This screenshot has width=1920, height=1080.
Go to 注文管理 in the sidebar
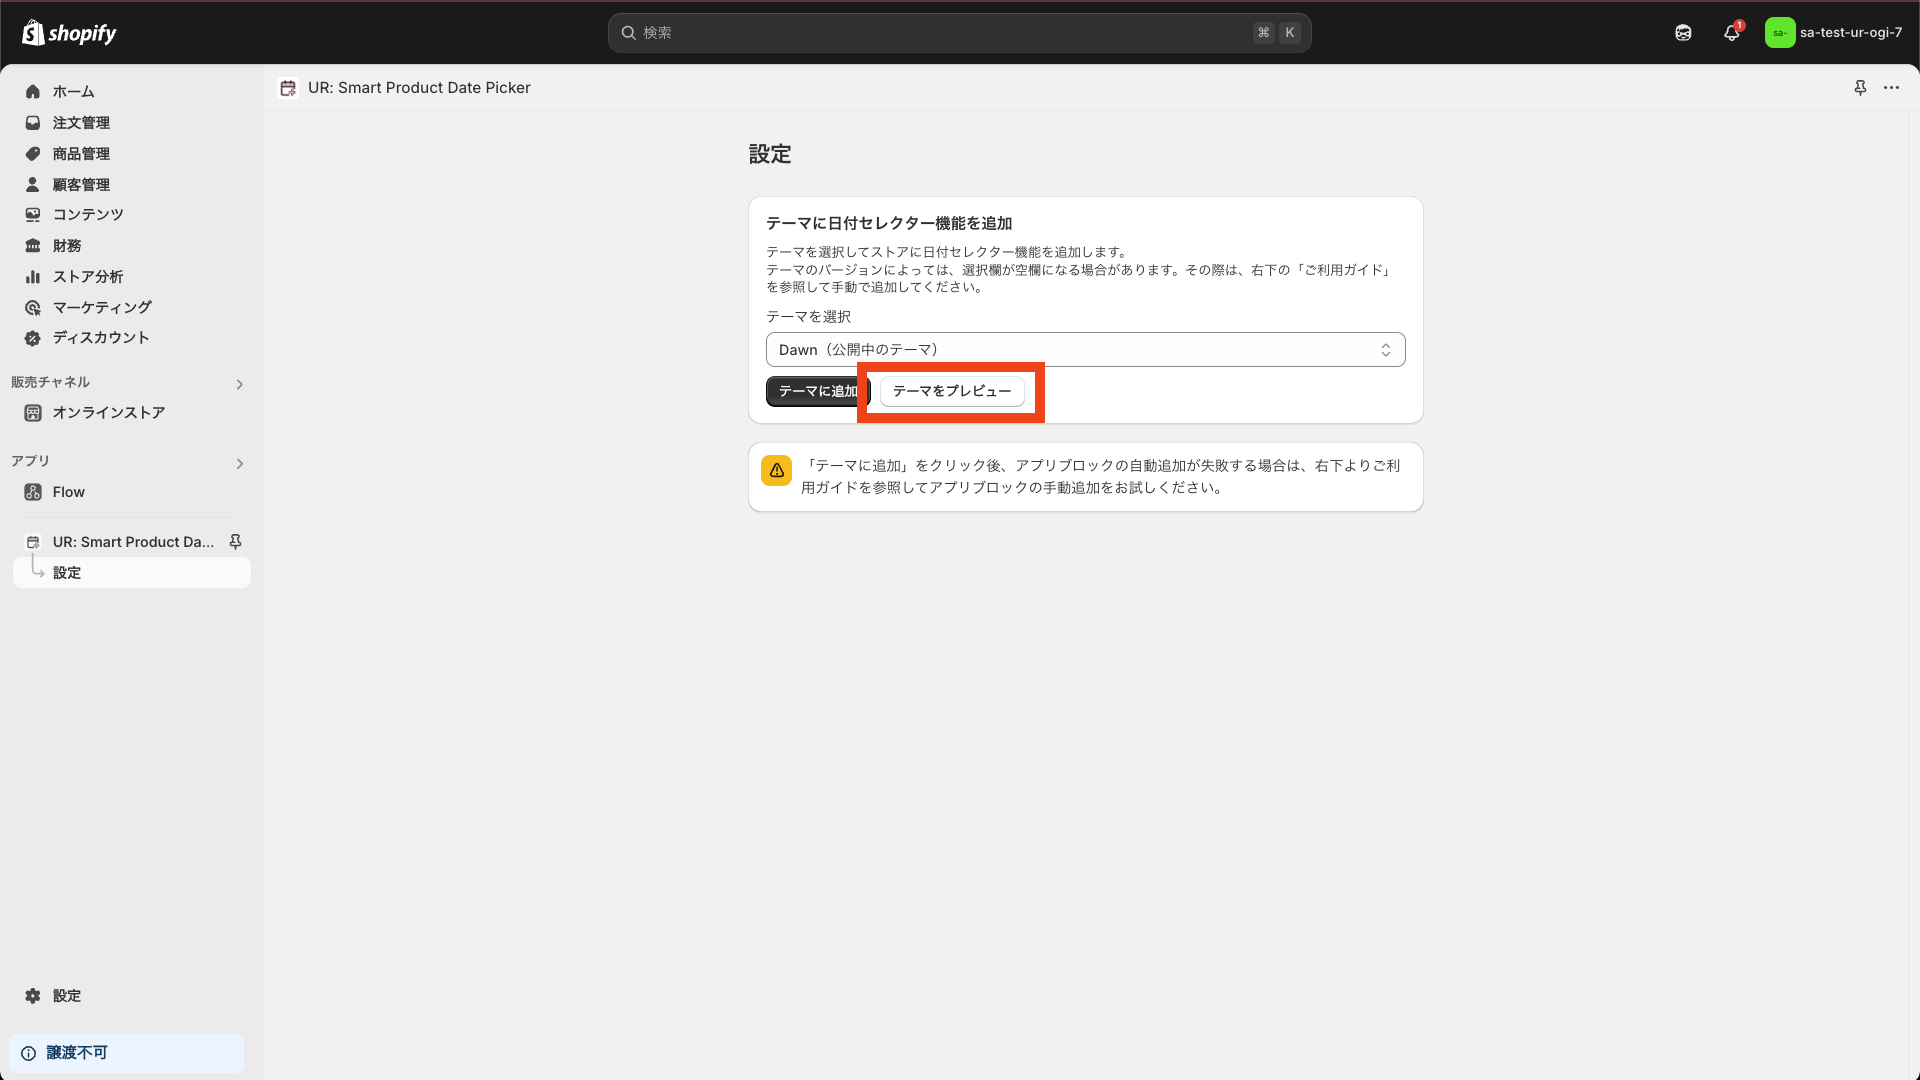81,123
